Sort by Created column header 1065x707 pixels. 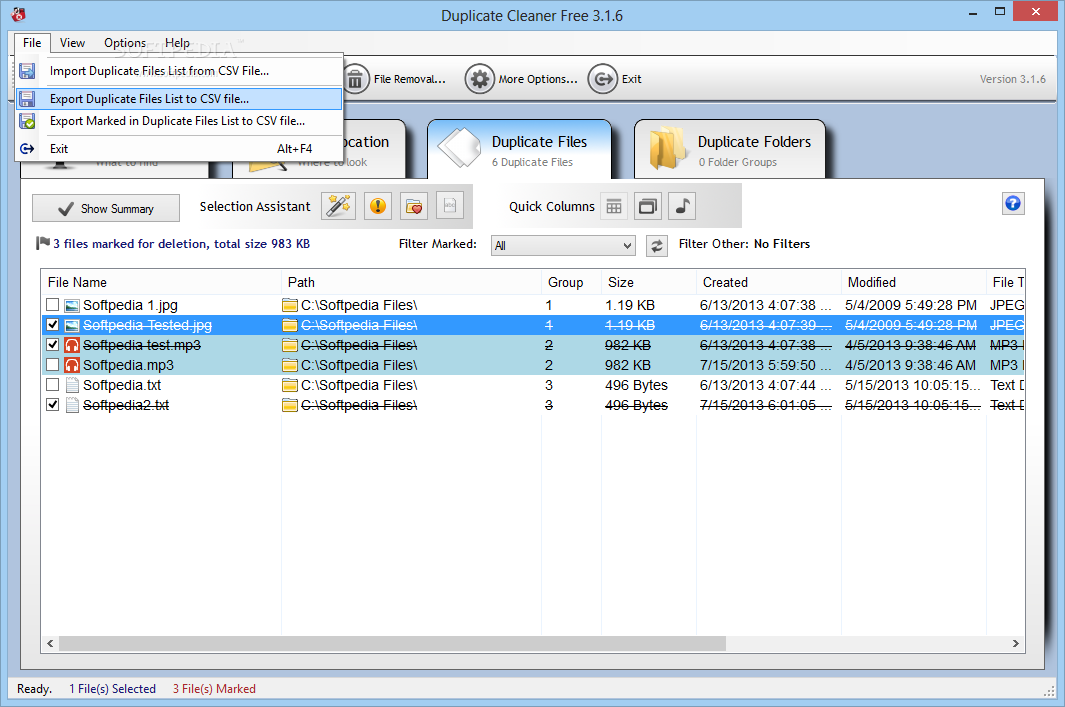point(769,283)
